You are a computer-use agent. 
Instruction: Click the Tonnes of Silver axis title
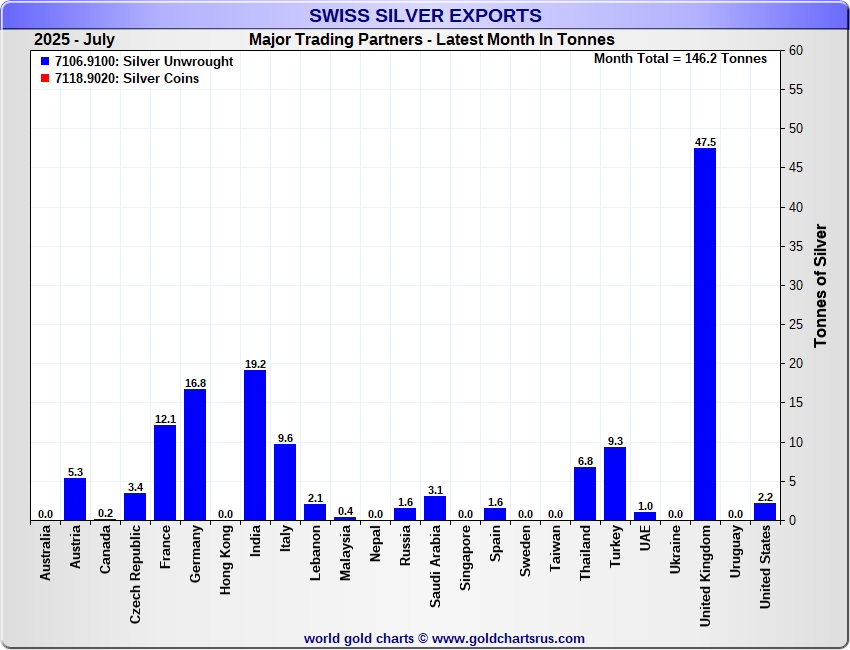[820, 285]
